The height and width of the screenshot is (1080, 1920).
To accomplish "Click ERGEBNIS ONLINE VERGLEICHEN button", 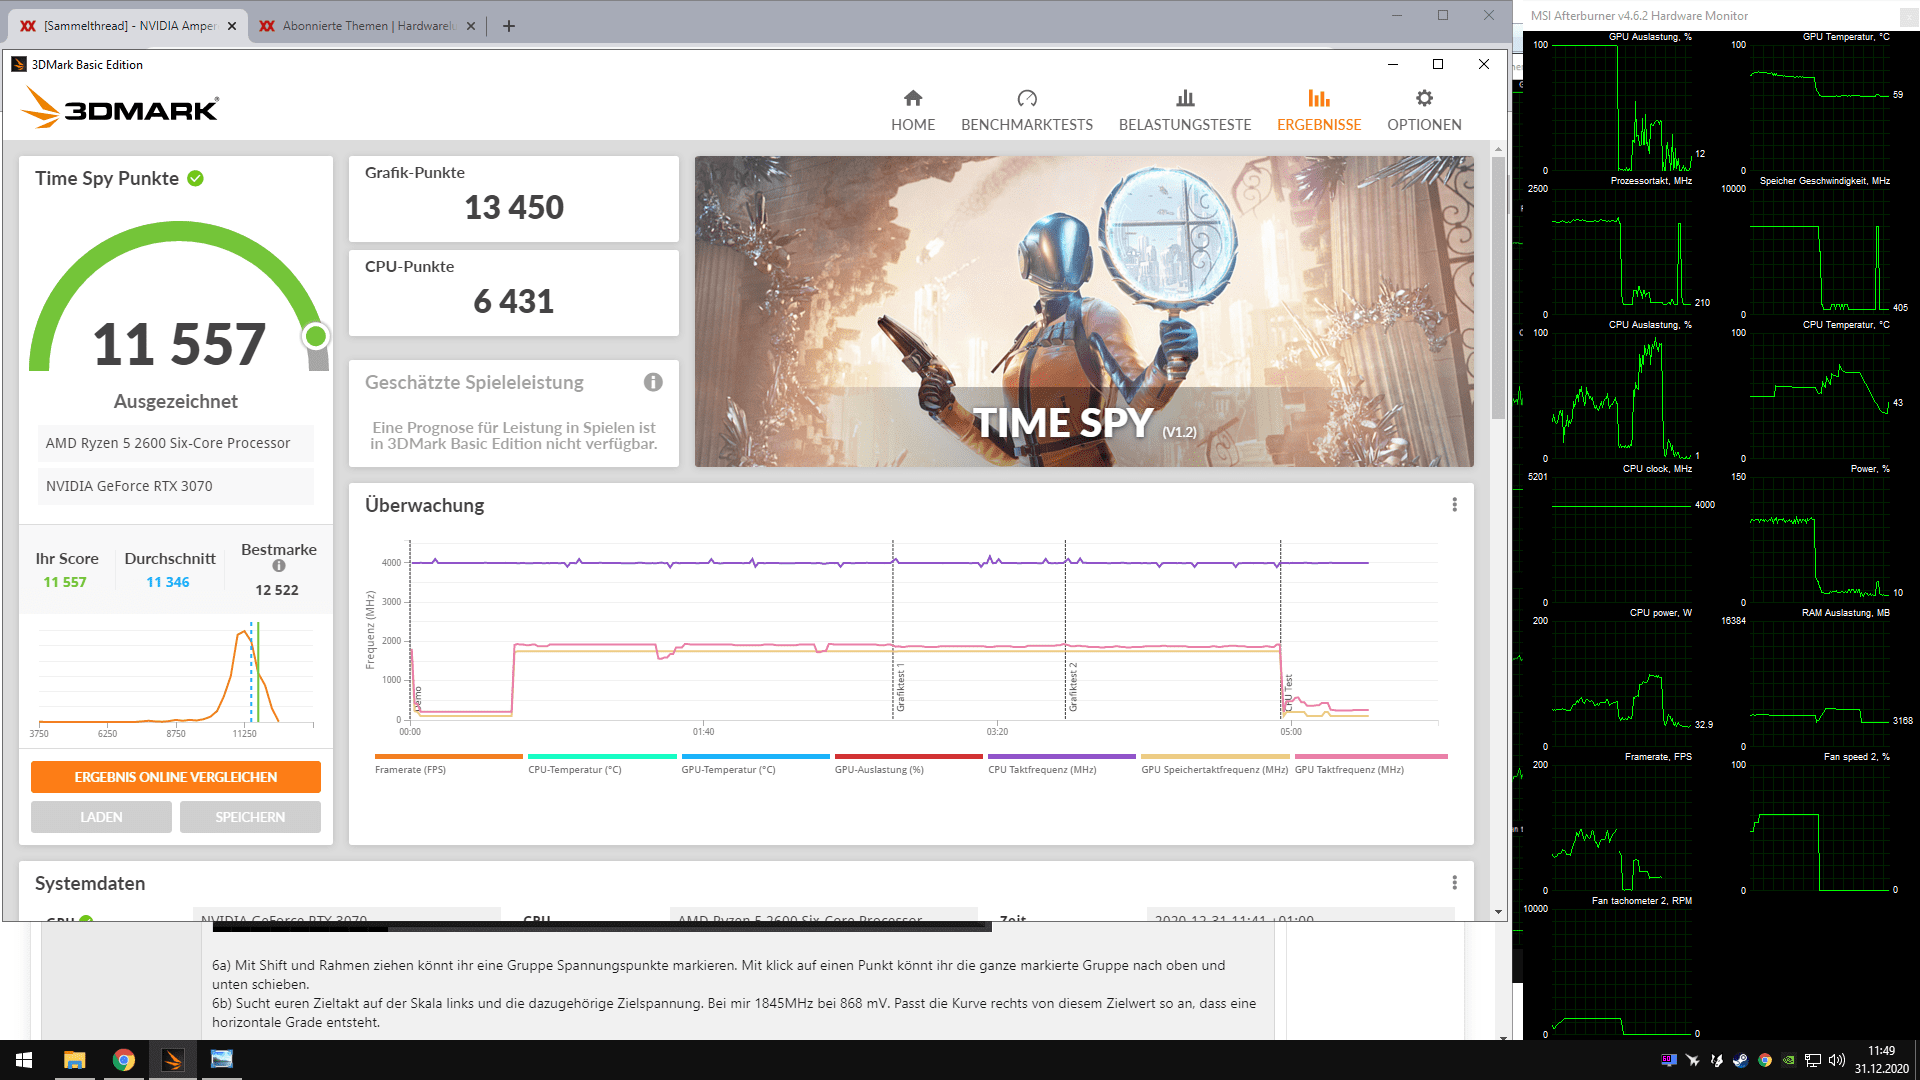I will tap(176, 777).
